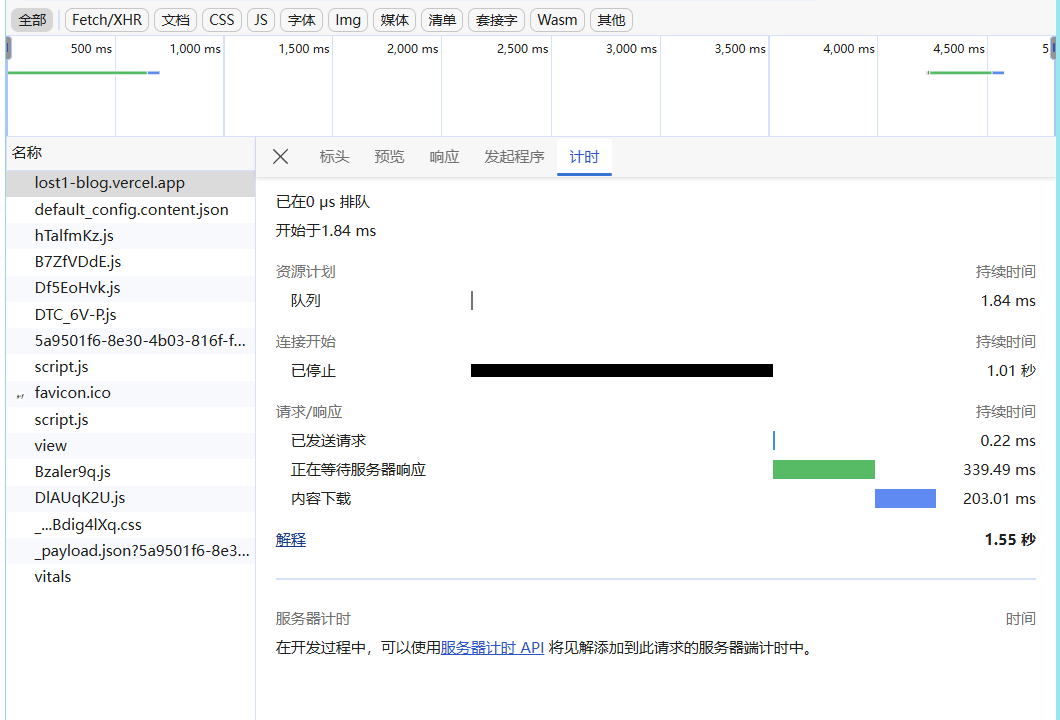Enable the Fetch/XHR filter
Viewport: 1060px width, 720px height.
click(x=106, y=20)
